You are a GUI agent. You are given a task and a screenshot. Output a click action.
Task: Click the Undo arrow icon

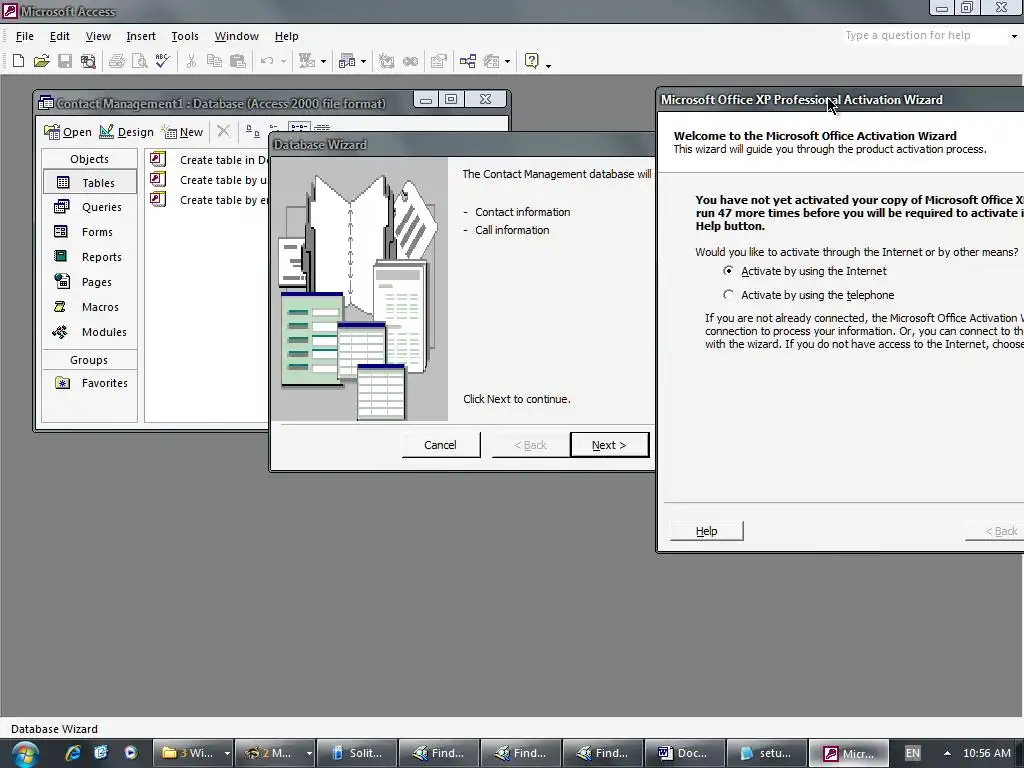pos(266,61)
